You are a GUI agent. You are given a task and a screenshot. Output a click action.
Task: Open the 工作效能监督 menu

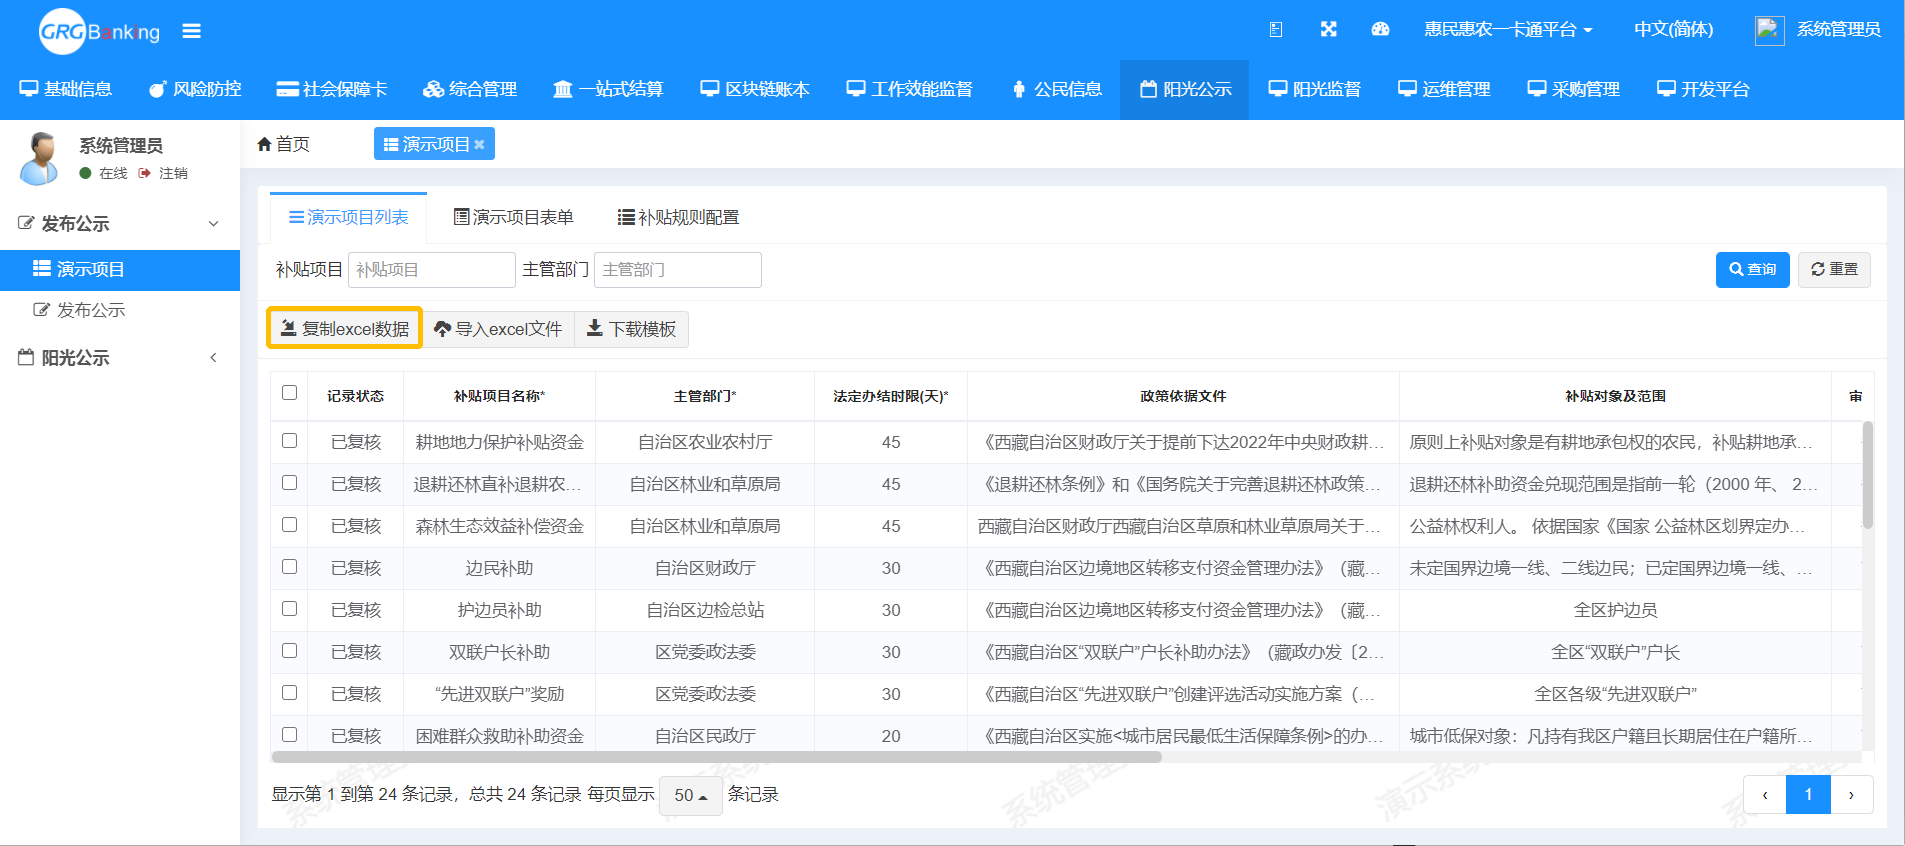pos(909,89)
